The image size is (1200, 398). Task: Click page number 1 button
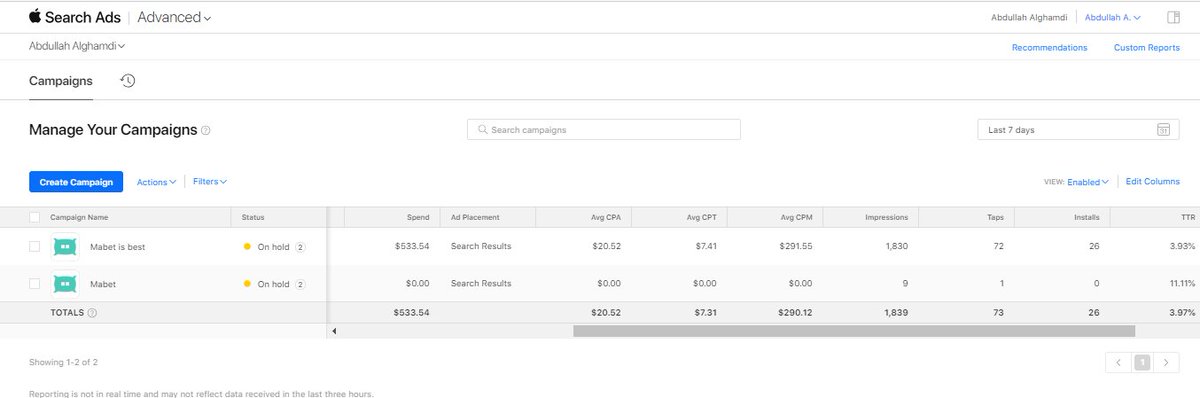click(x=1142, y=363)
